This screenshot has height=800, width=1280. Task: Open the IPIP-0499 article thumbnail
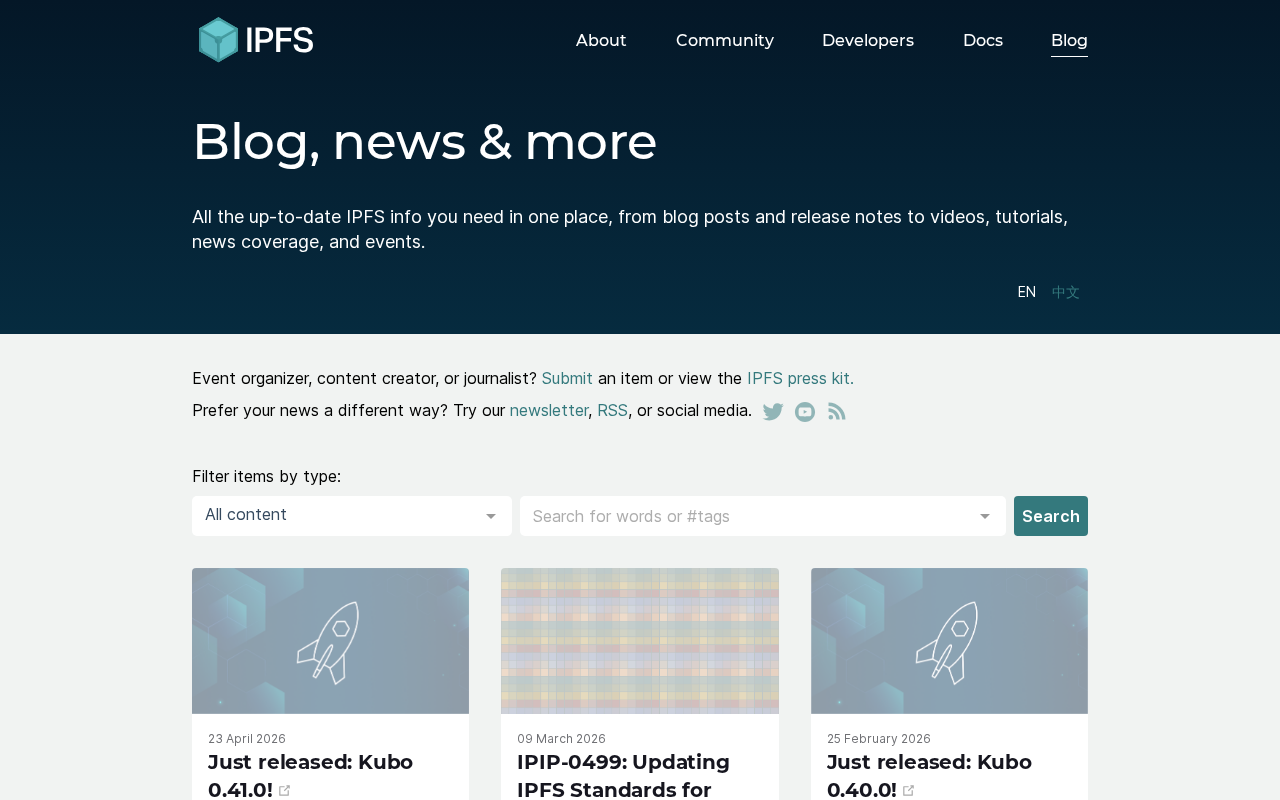(640, 641)
